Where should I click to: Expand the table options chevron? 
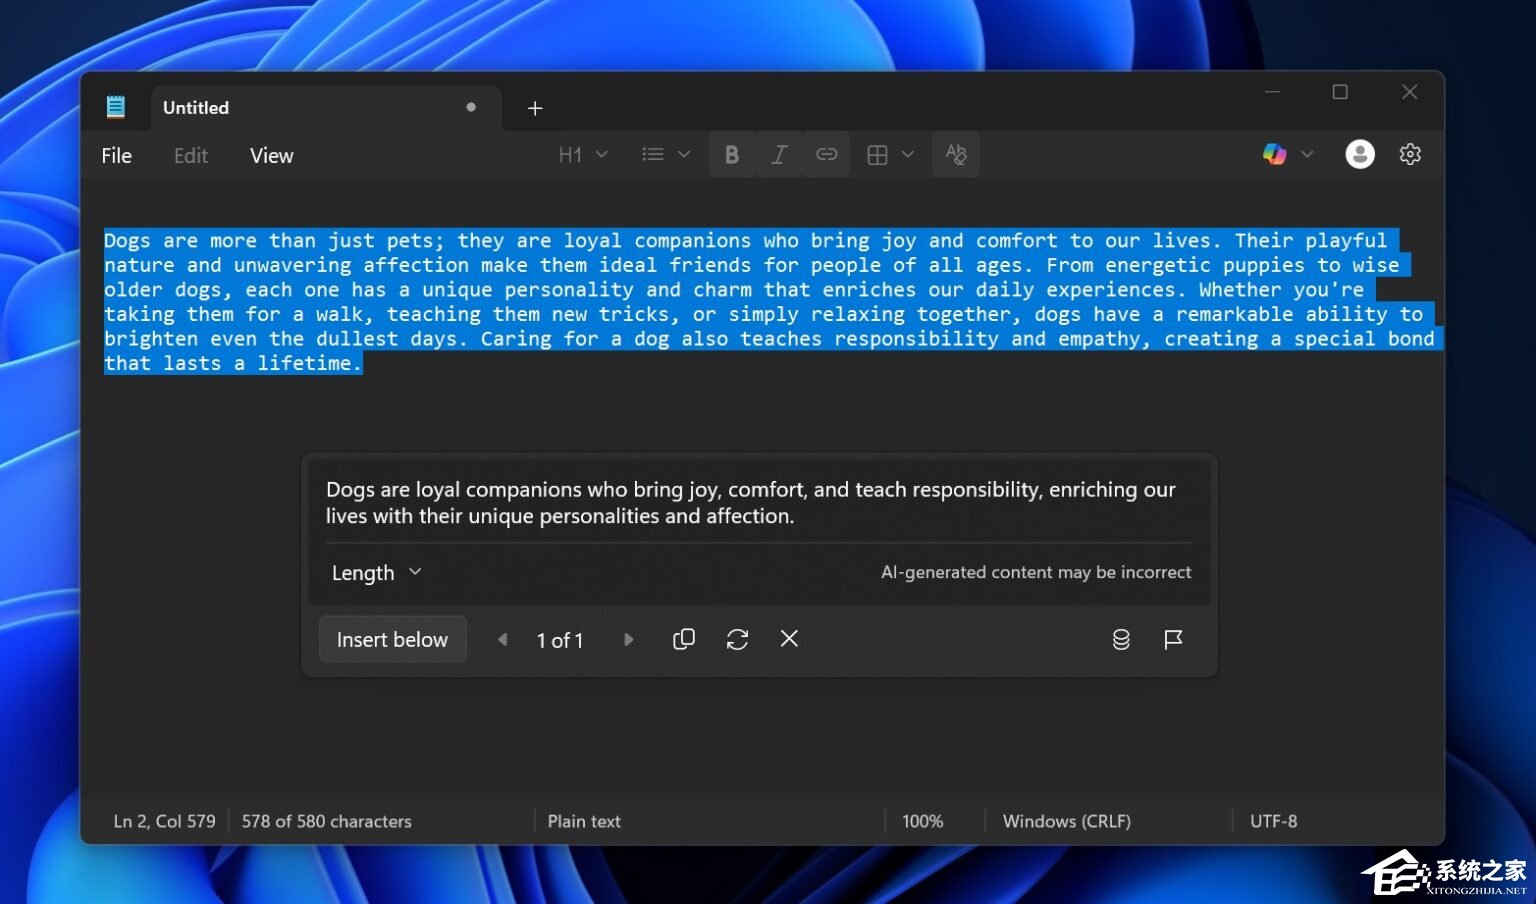pos(908,155)
